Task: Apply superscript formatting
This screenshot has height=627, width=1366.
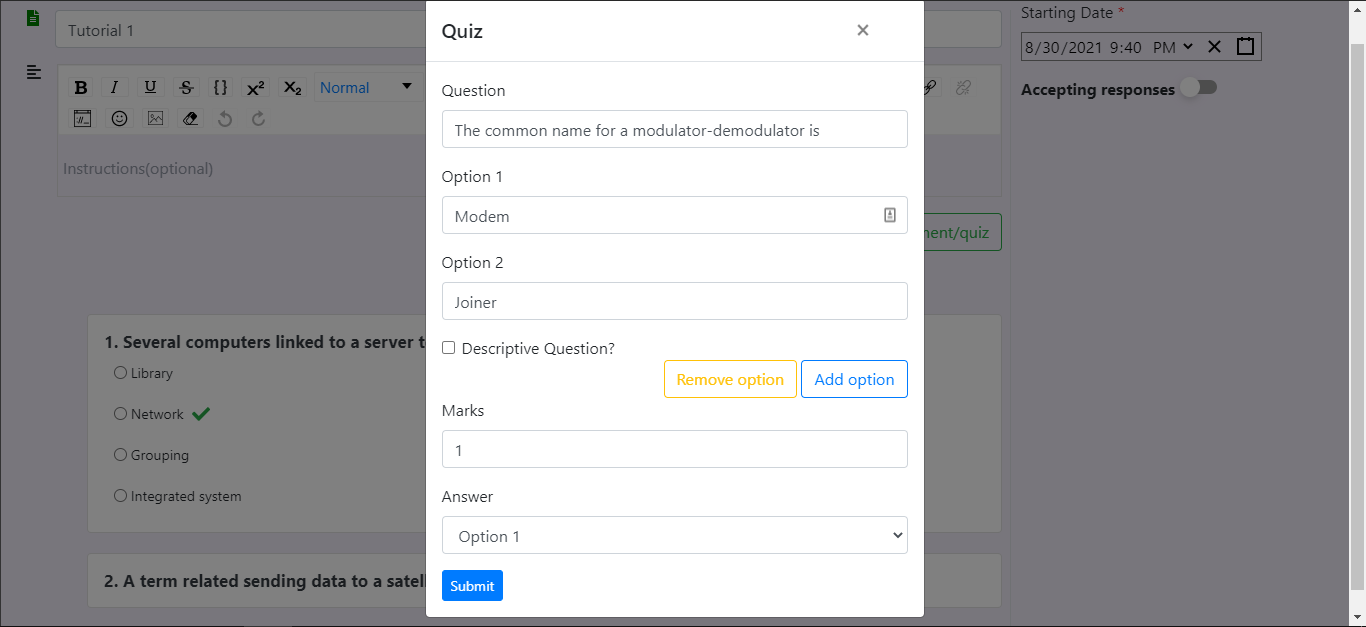Action: point(256,88)
